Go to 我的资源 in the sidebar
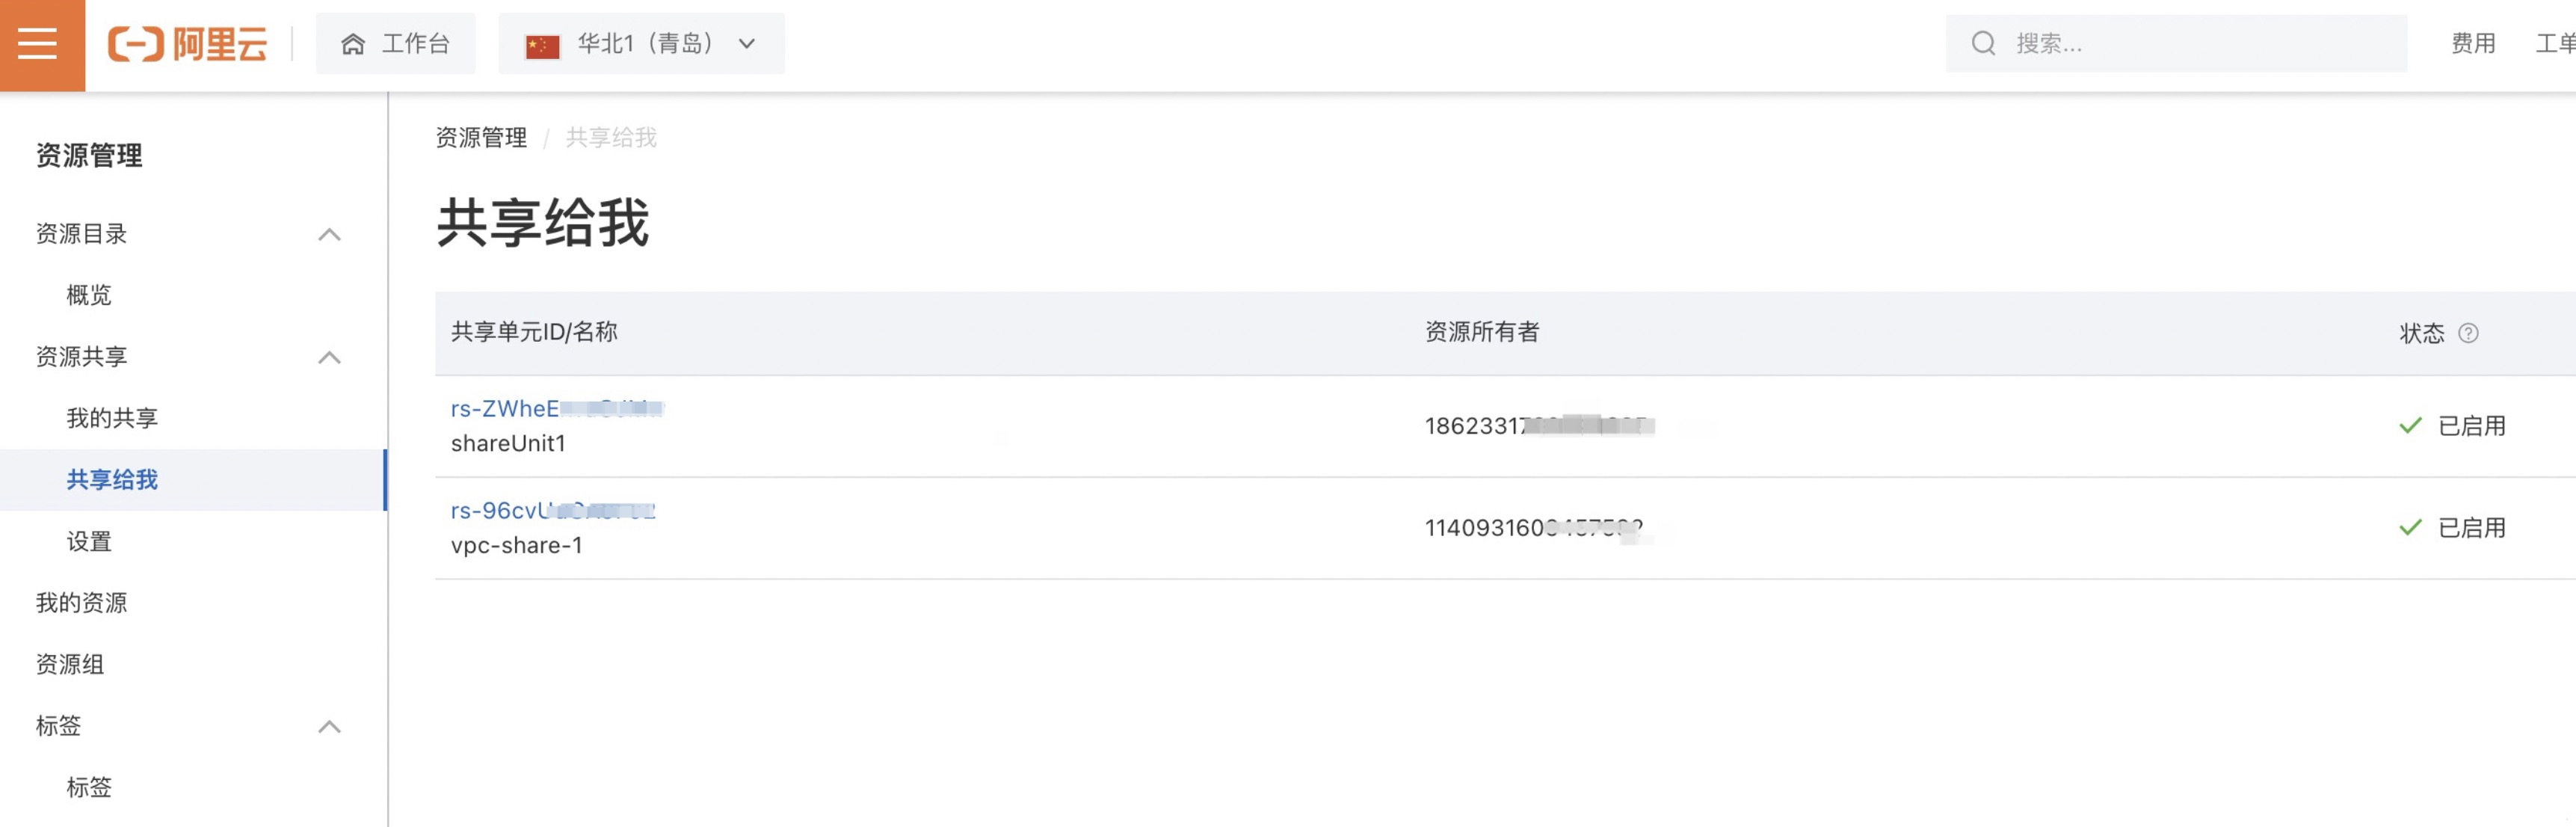The image size is (2576, 827). (x=82, y=603)
